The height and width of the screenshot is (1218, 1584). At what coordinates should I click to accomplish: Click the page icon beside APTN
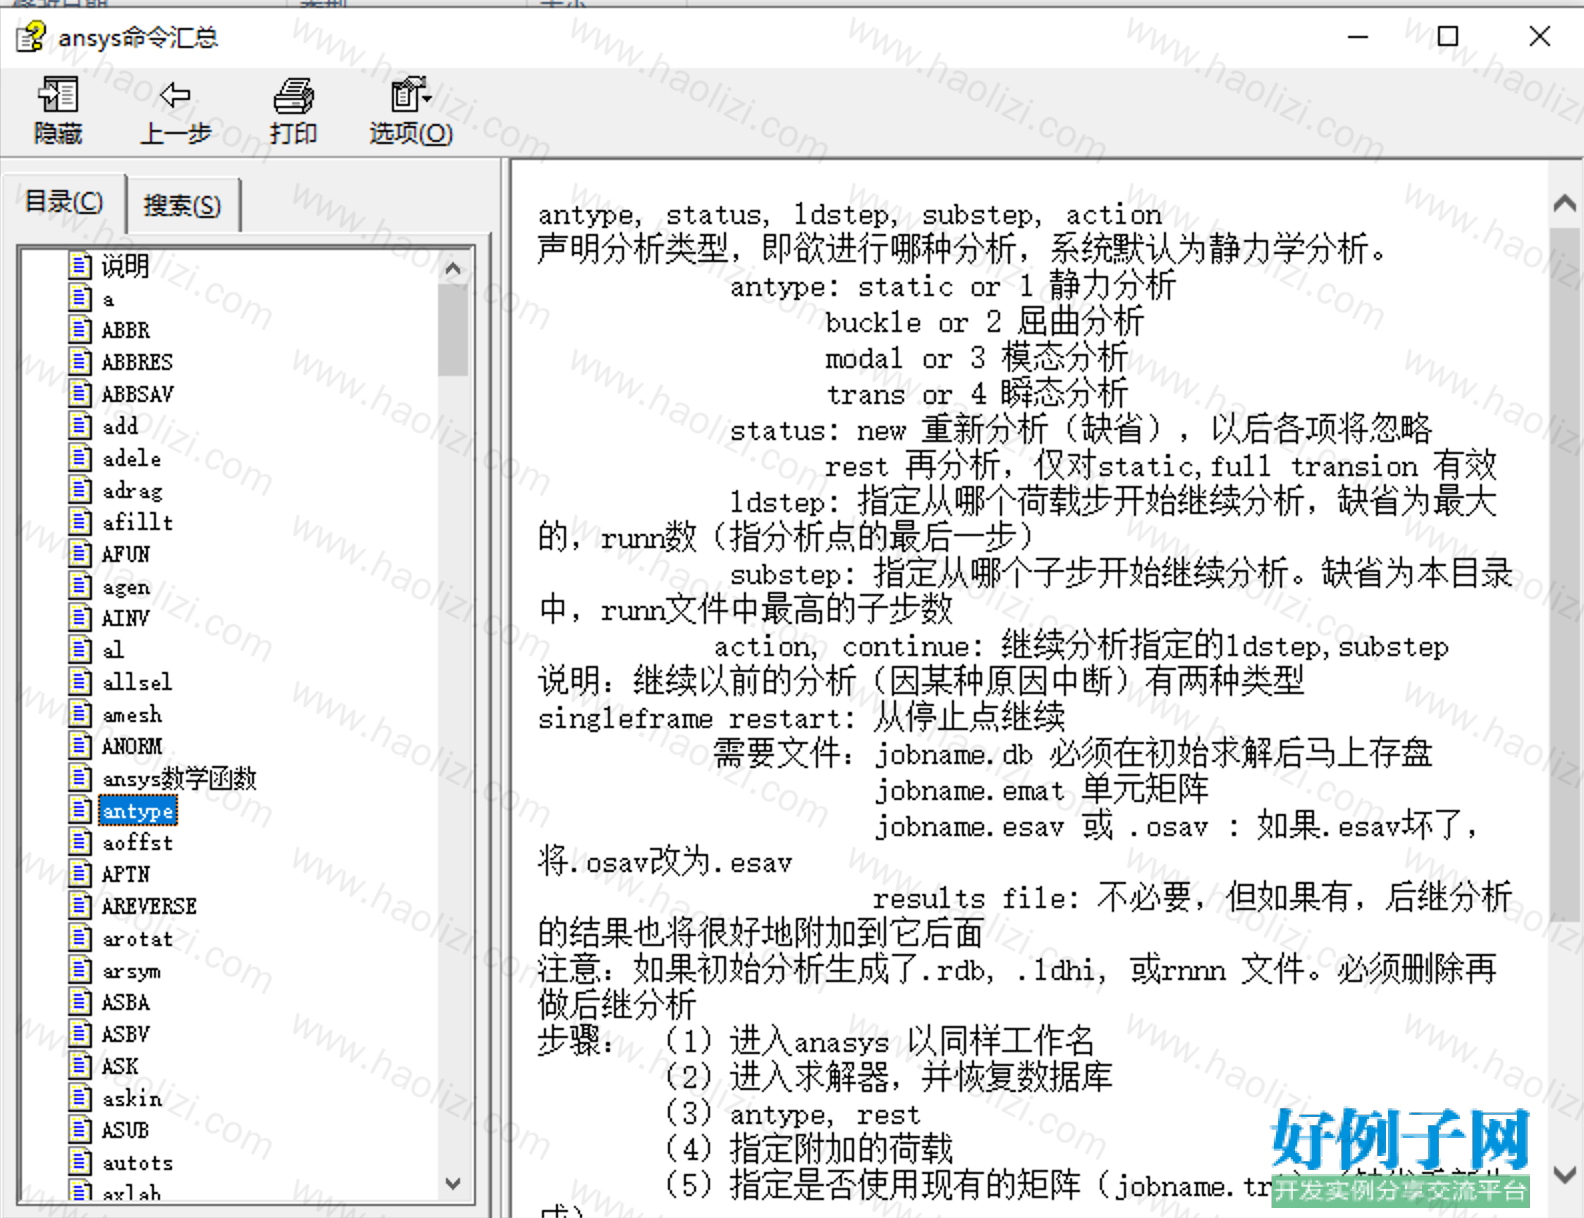80,873
